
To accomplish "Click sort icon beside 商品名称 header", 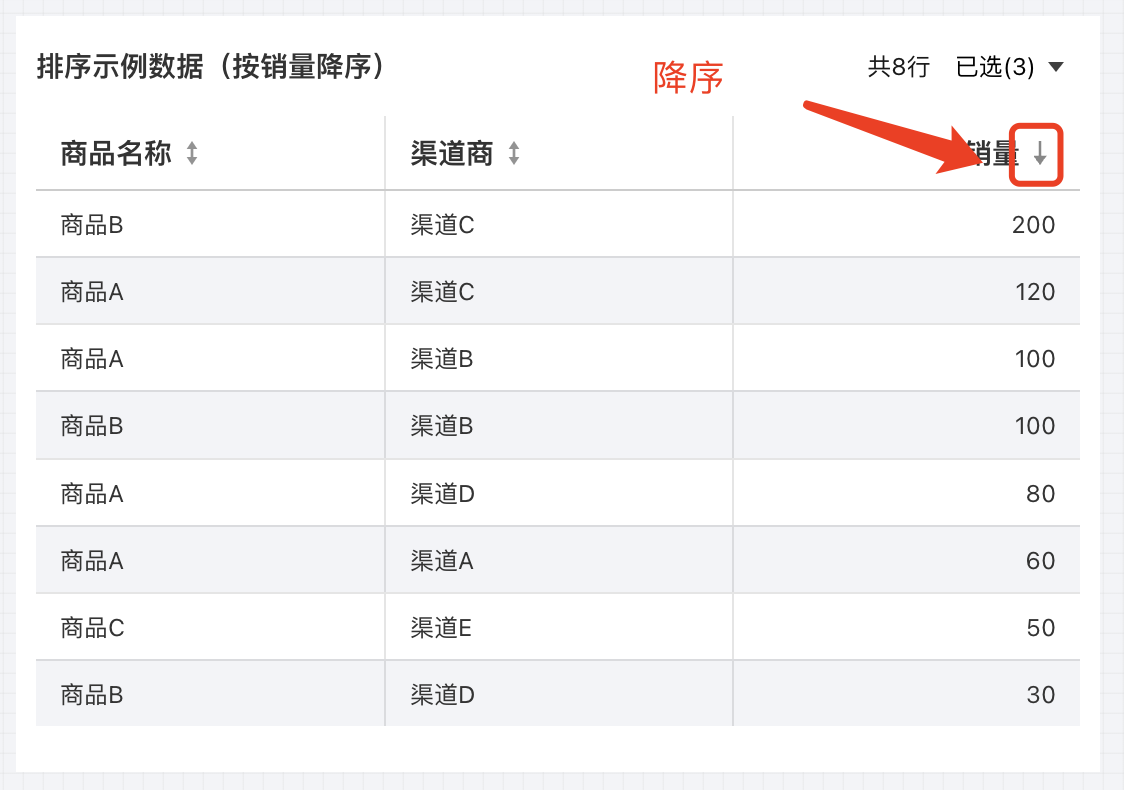I will tap(192, 153).
